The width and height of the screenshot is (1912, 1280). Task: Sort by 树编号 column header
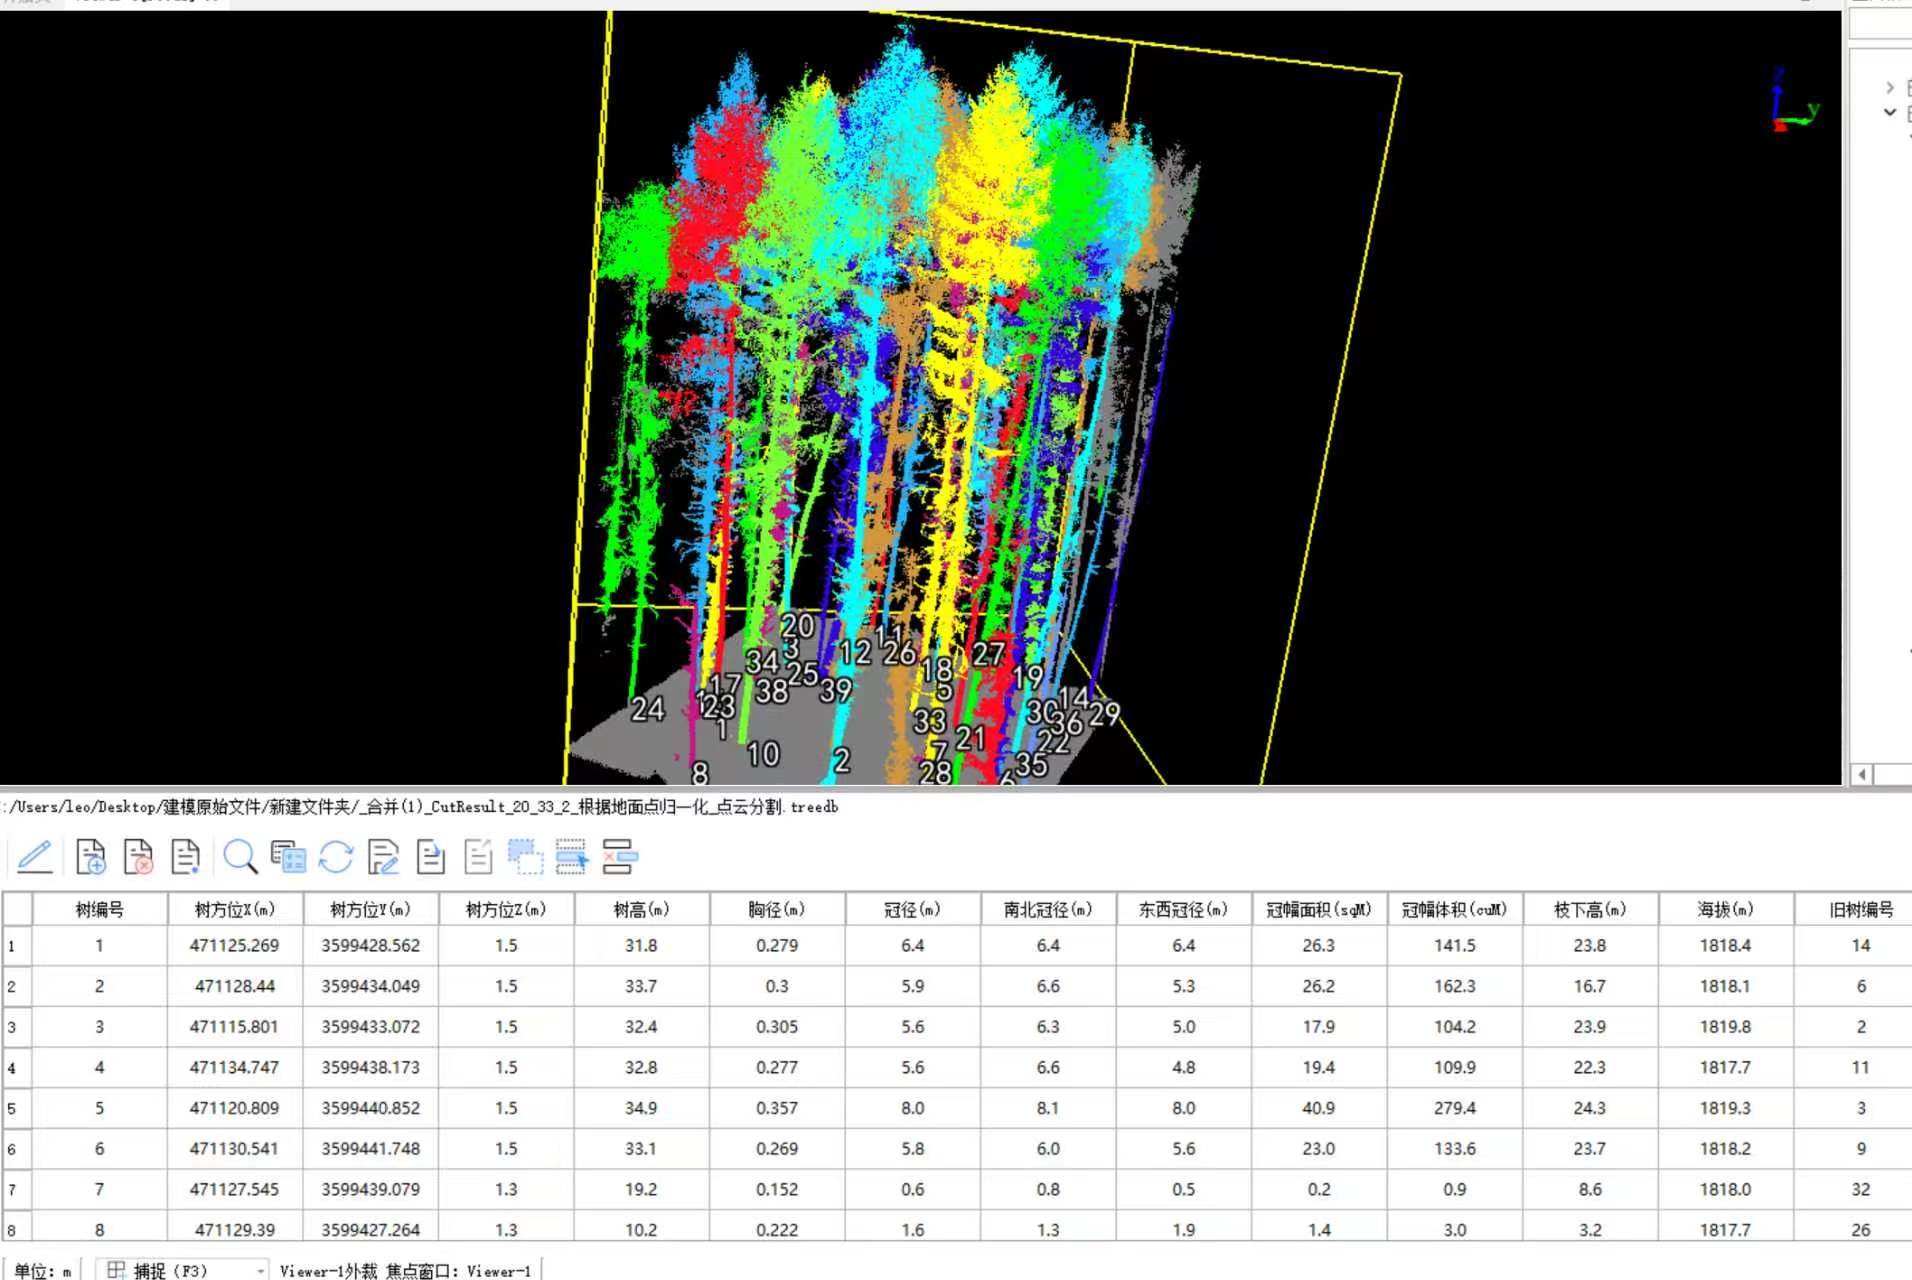click(100, 909)
